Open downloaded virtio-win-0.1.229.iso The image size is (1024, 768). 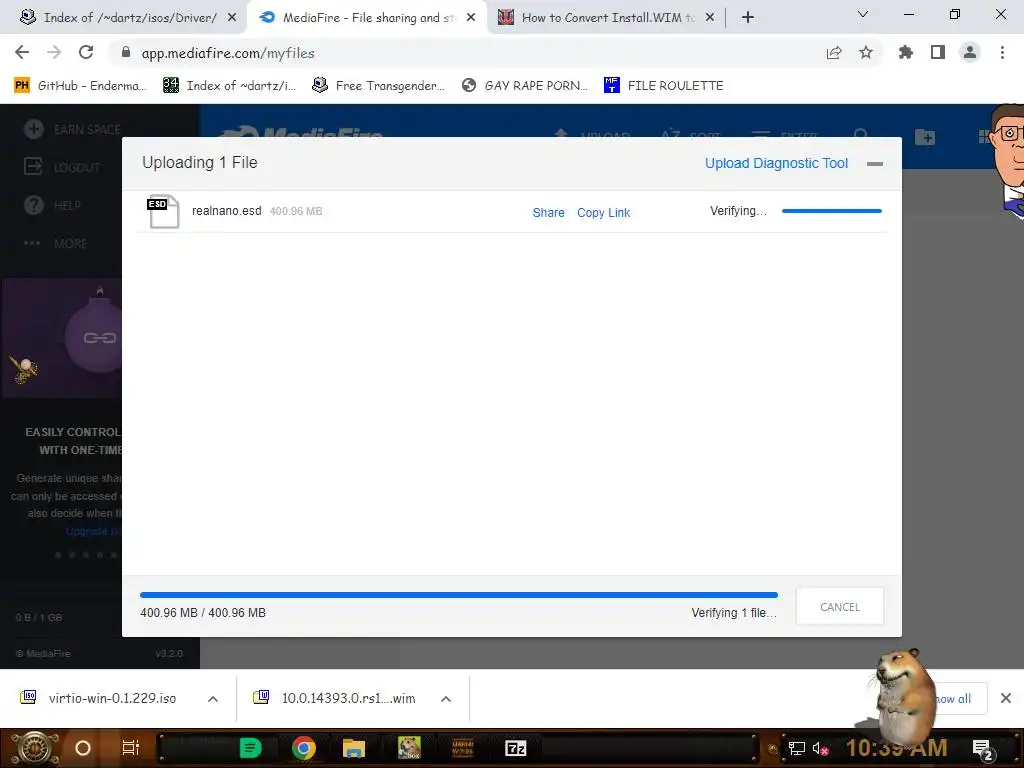tap(99, 698)
